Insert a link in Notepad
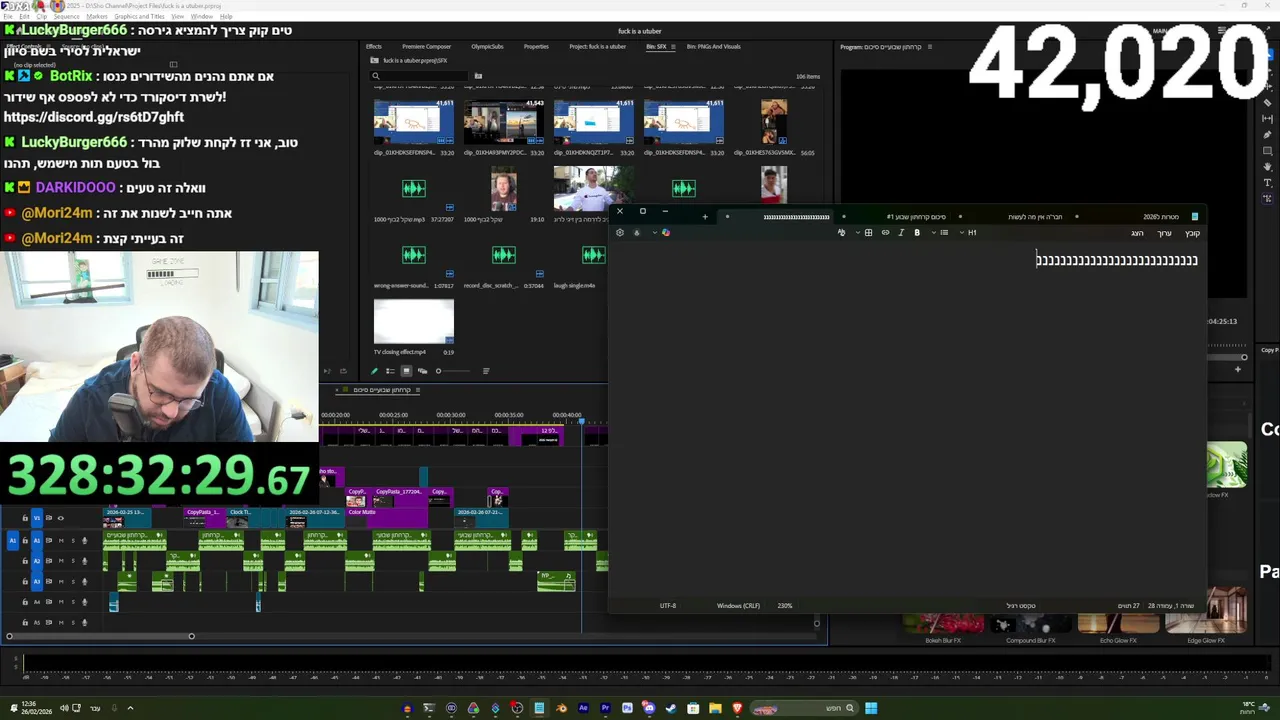The image size is (1280, 720). (x=885, y=232)
